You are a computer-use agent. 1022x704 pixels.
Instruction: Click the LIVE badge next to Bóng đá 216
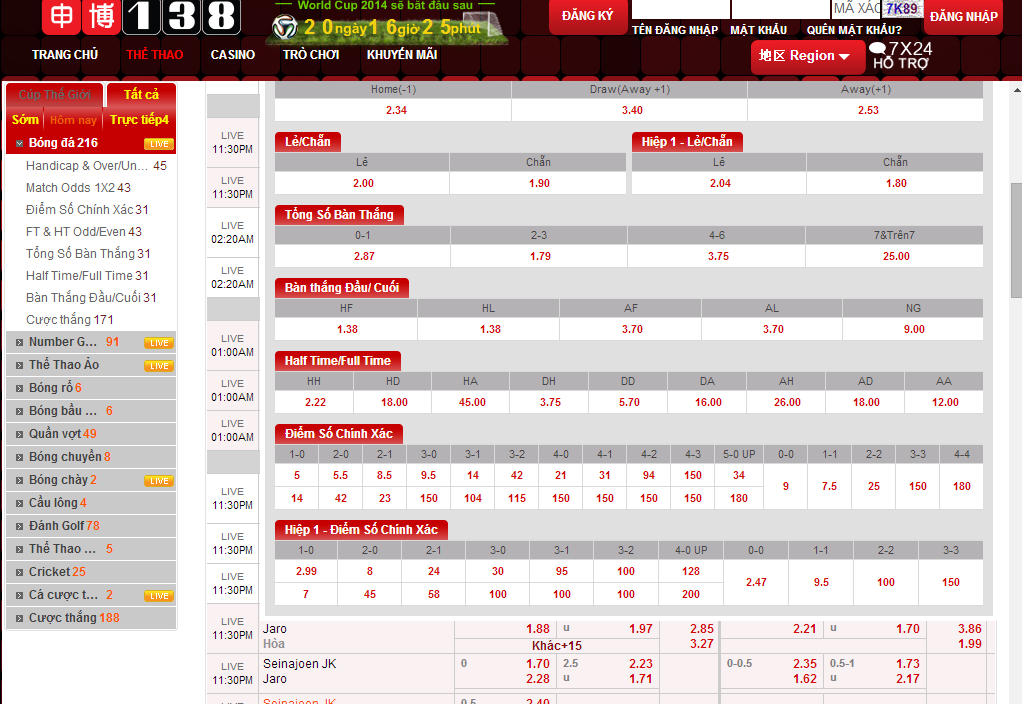pyautogui.click(x=158, y=143)
